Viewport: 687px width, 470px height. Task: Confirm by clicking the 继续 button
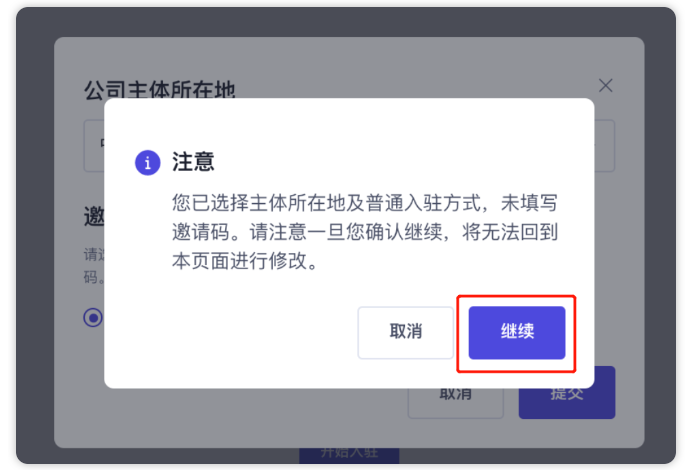point(517,333)
